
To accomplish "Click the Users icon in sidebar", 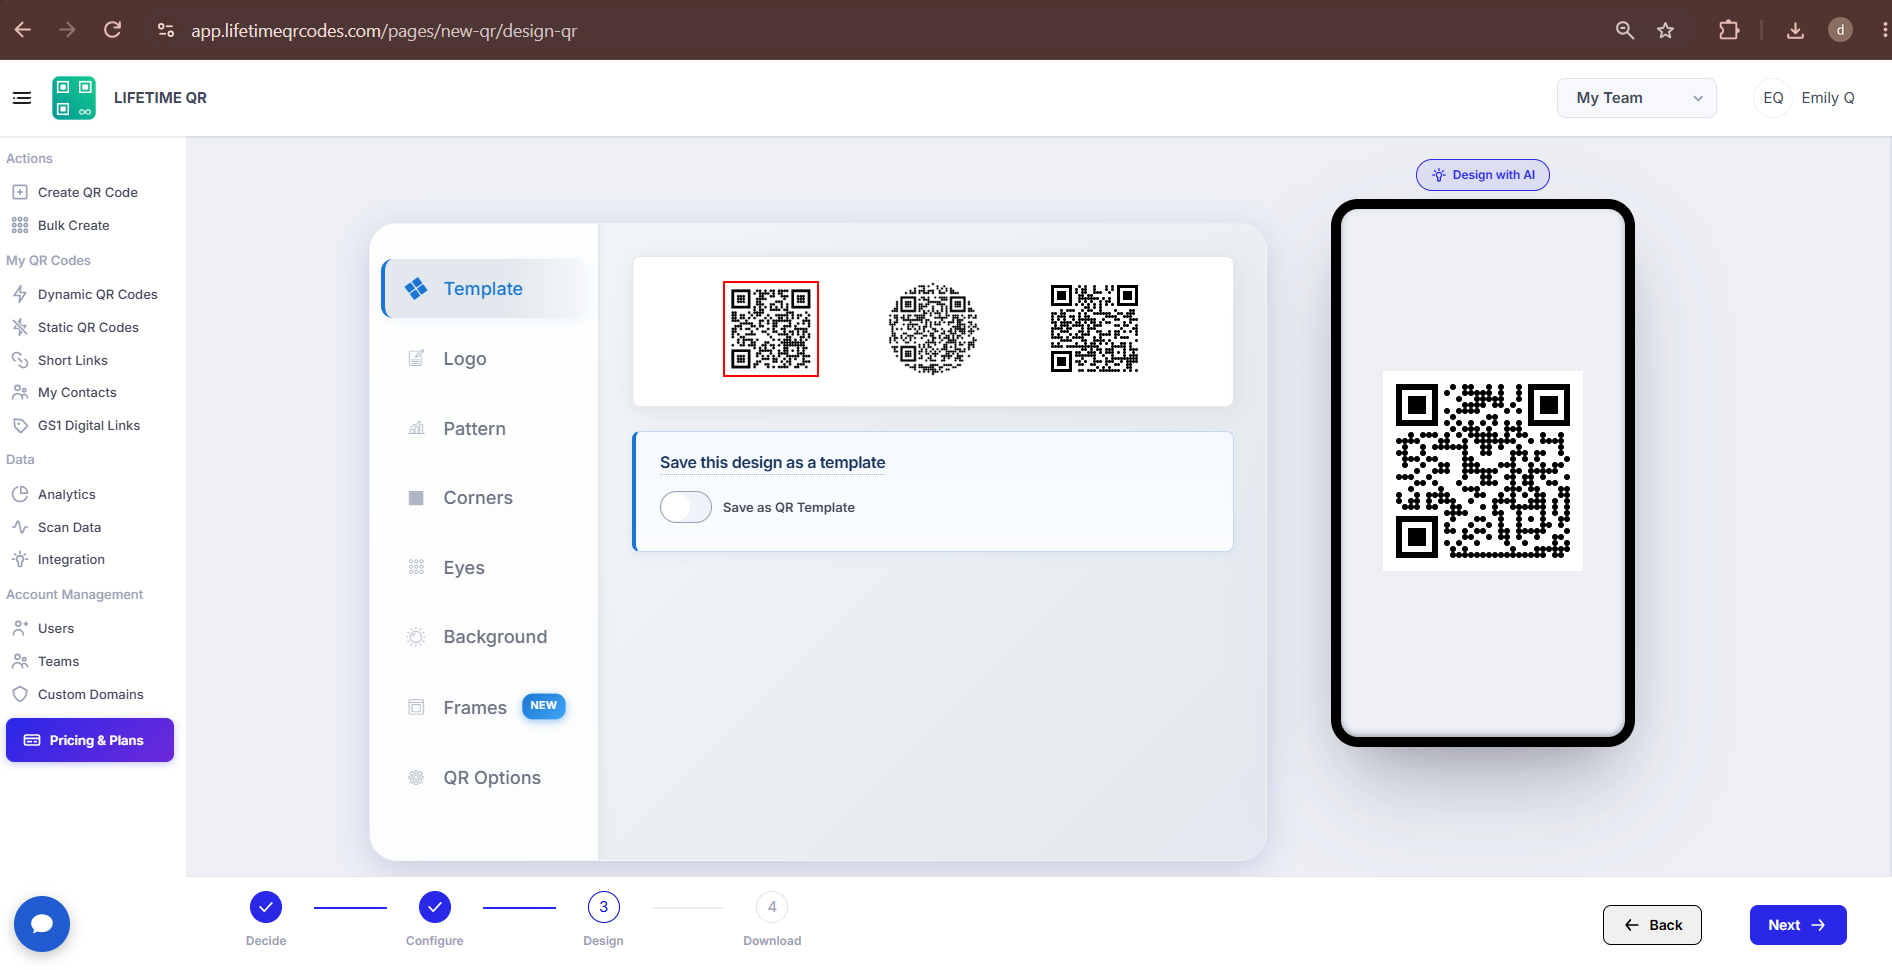I will pyautogui.click(x=20, y=628).
